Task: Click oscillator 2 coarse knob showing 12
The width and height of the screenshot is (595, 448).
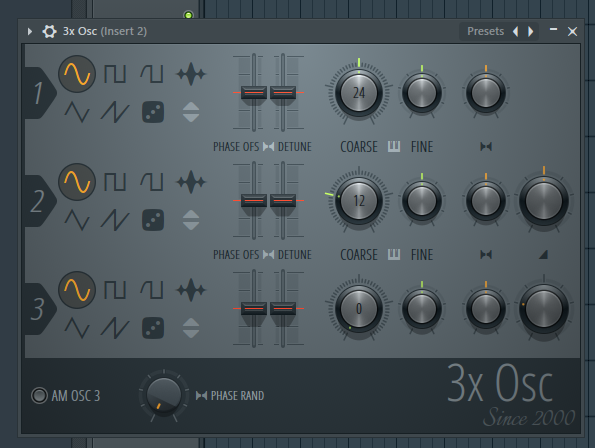Action: (x=359, y=201)
